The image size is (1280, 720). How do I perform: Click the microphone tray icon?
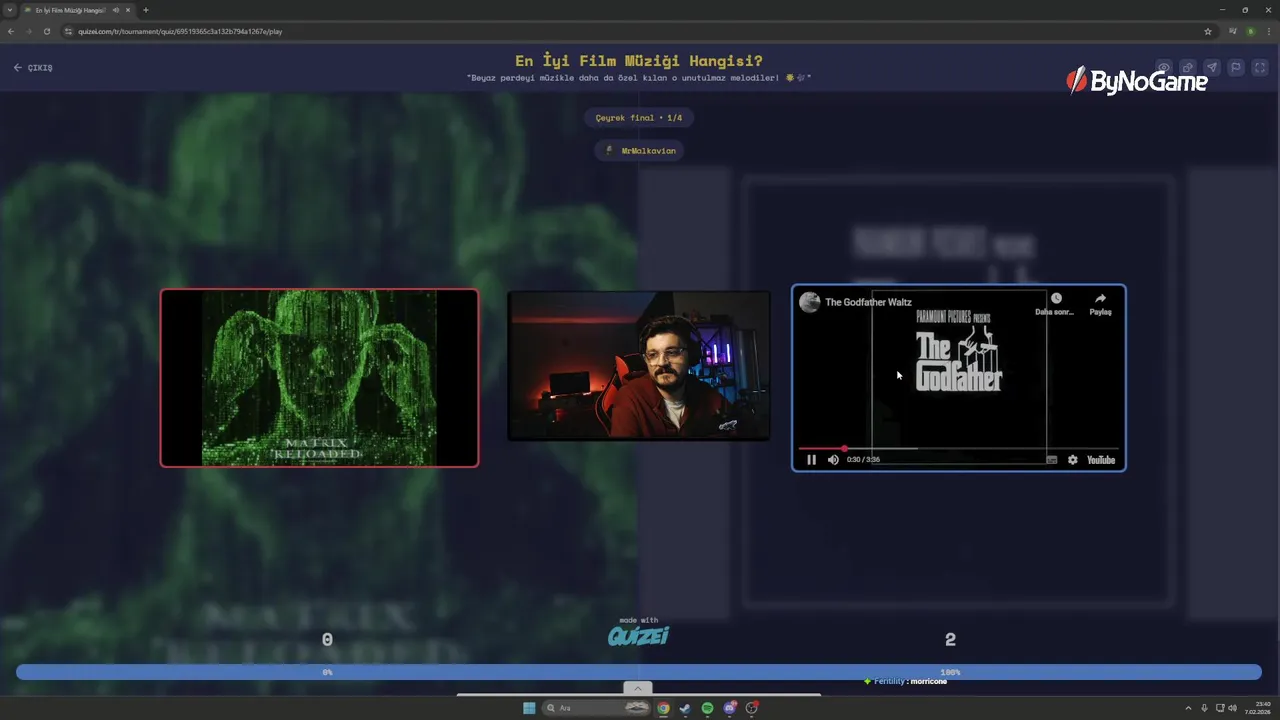coord(1204,708)
